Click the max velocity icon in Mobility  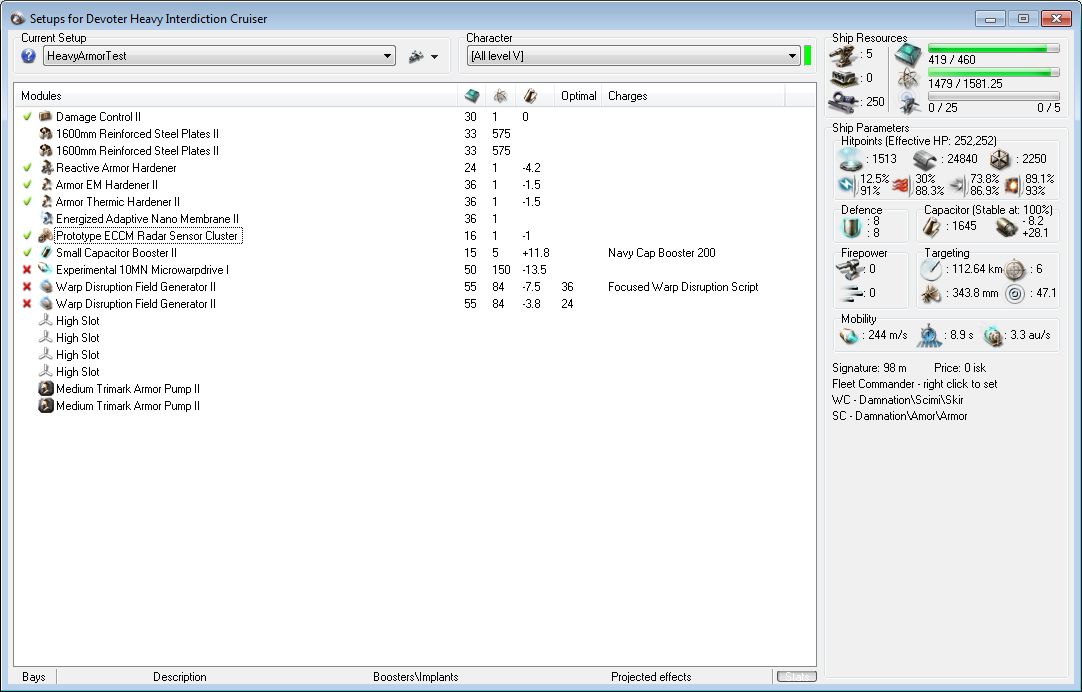[849, 336]
